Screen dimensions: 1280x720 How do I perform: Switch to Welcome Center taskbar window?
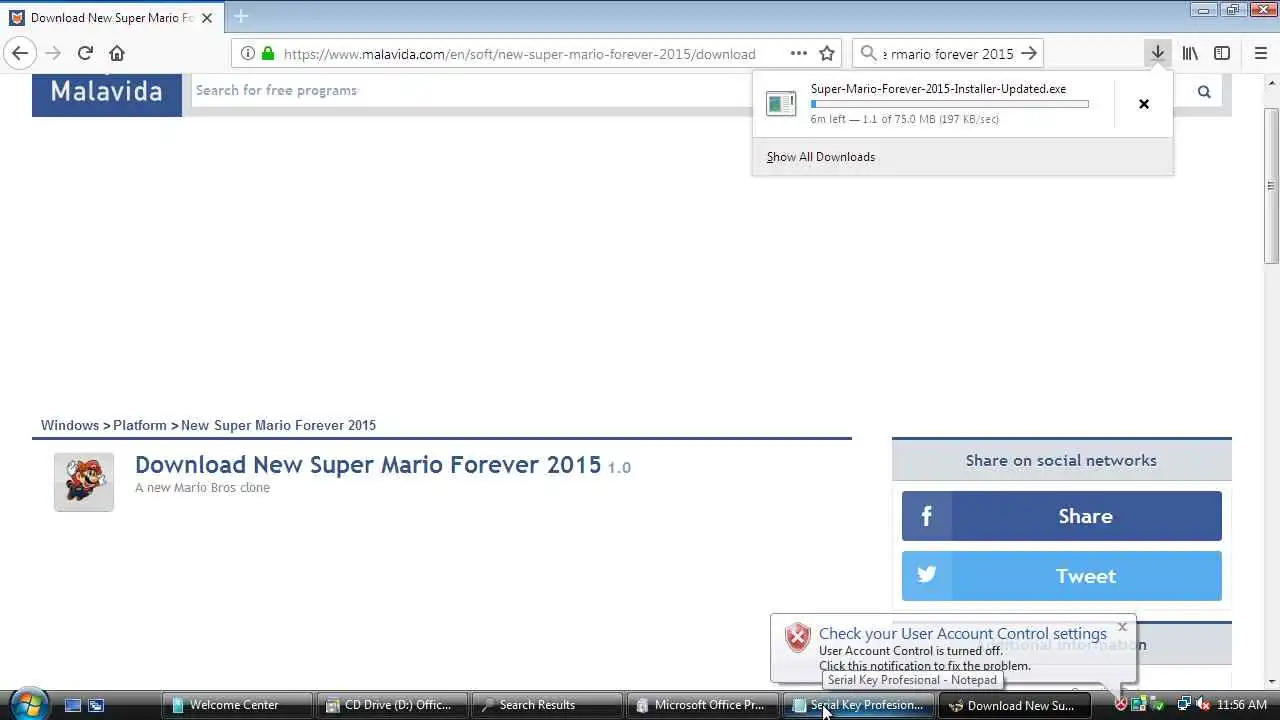pyautogui.click(x=236, y=705)
